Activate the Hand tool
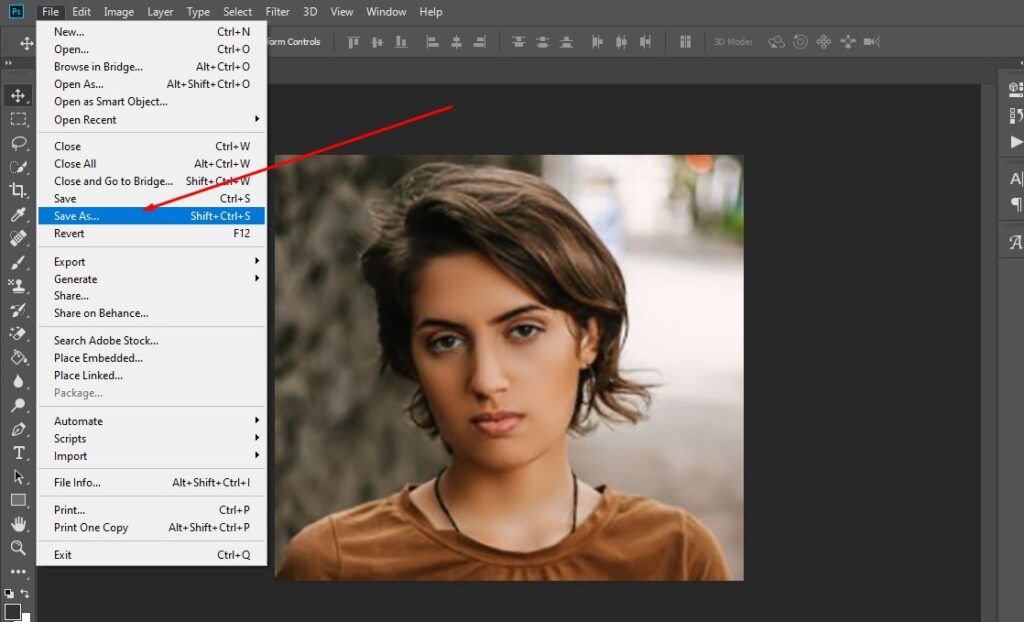This screenshot has height=622, width=1024. pyautogui.click(x=18, y=524)
